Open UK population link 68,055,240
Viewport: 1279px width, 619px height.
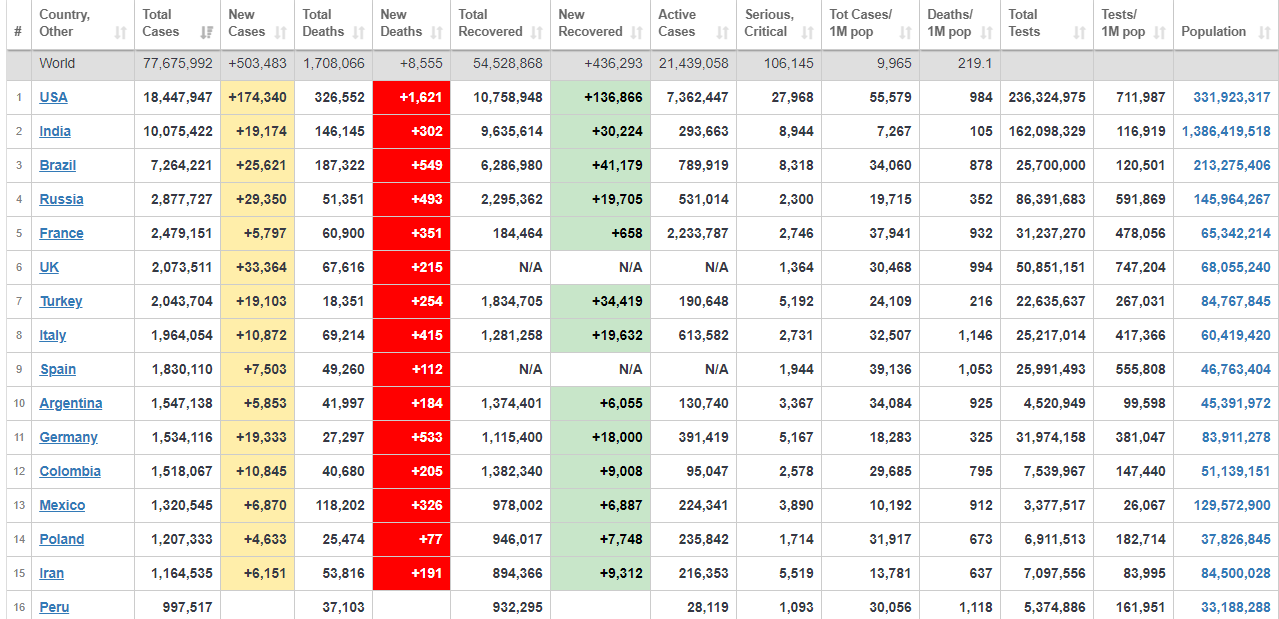click(x=1236, y=267)
